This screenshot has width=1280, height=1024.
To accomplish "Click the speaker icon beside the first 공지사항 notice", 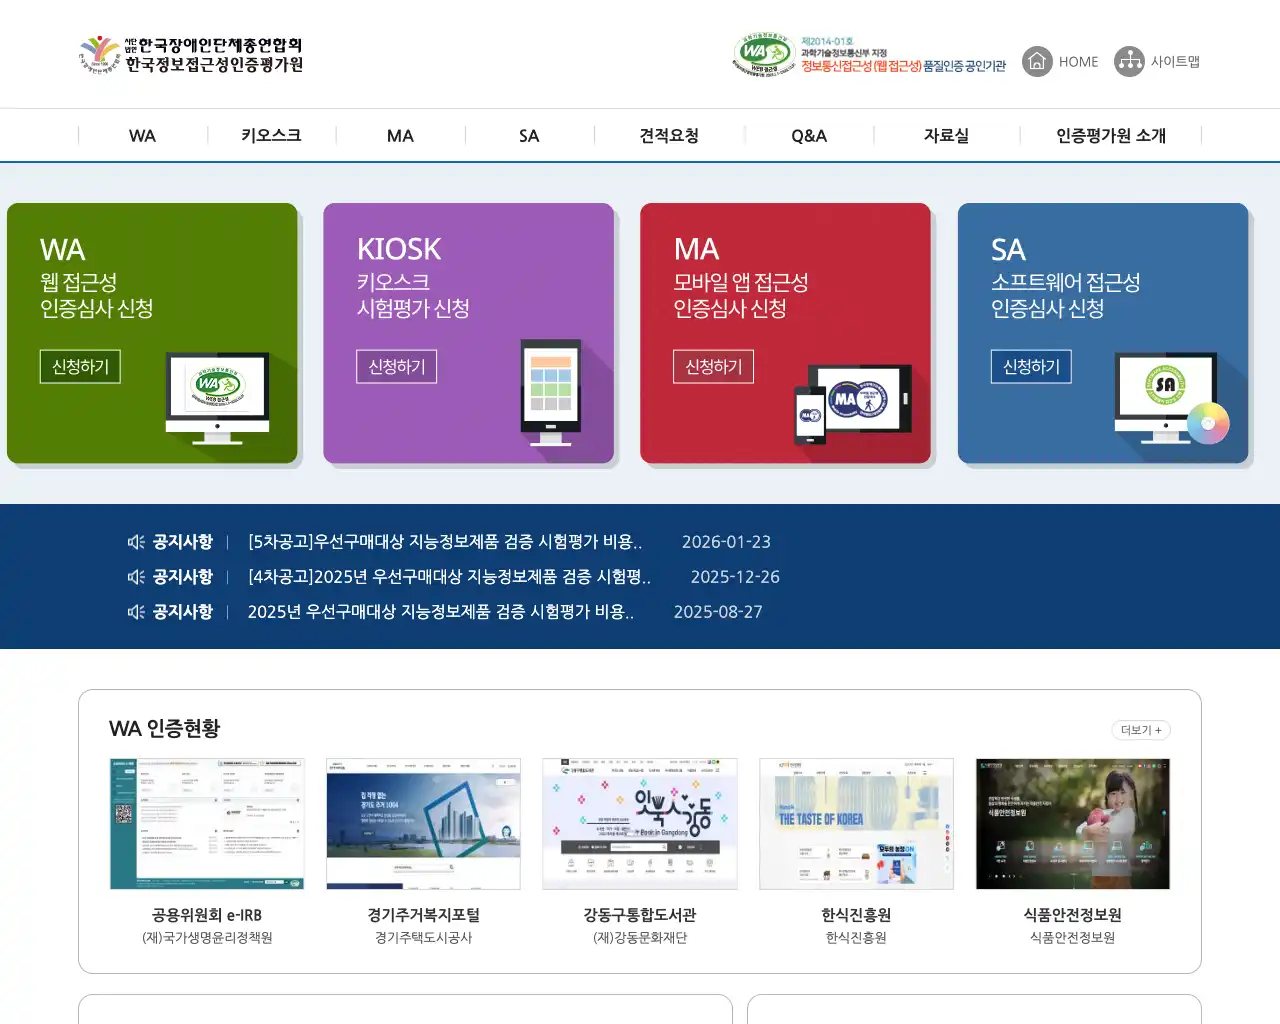I will pyautogui.click(x=136, y=541).
